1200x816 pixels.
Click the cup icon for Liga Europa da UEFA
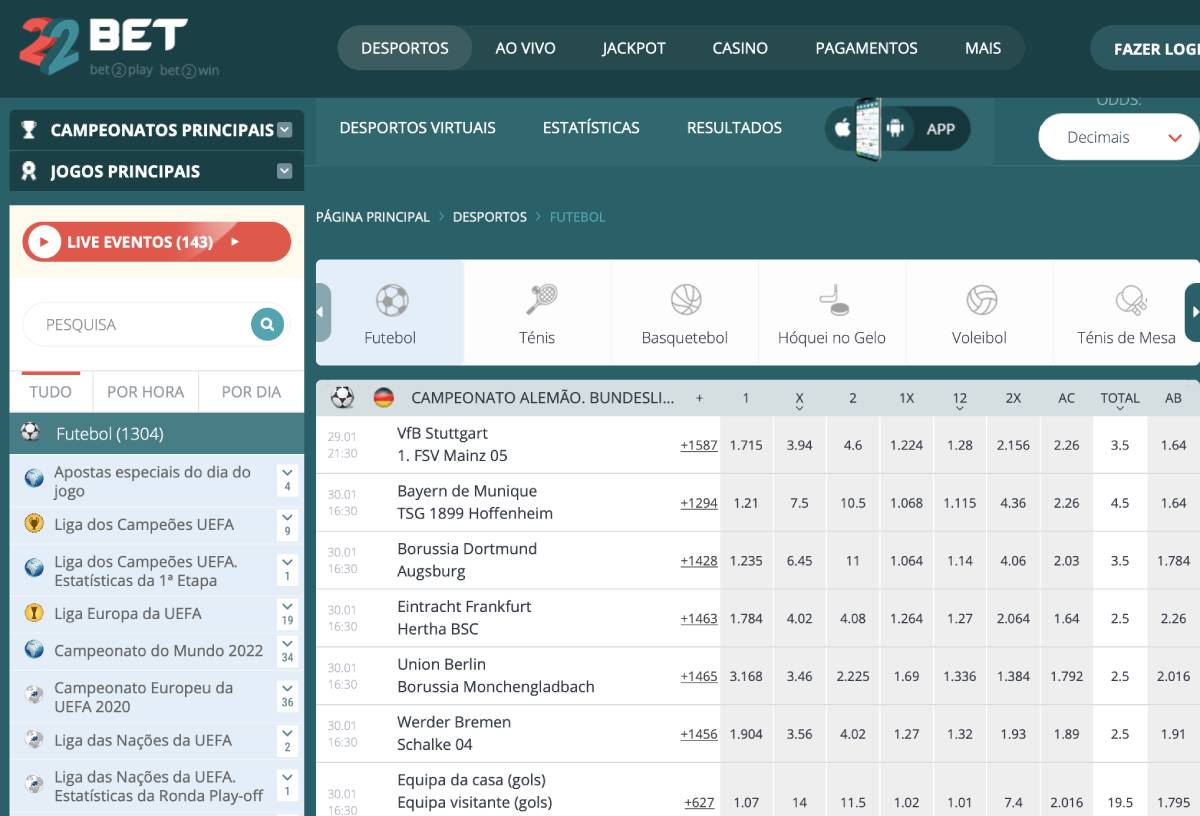coord(34,613)
